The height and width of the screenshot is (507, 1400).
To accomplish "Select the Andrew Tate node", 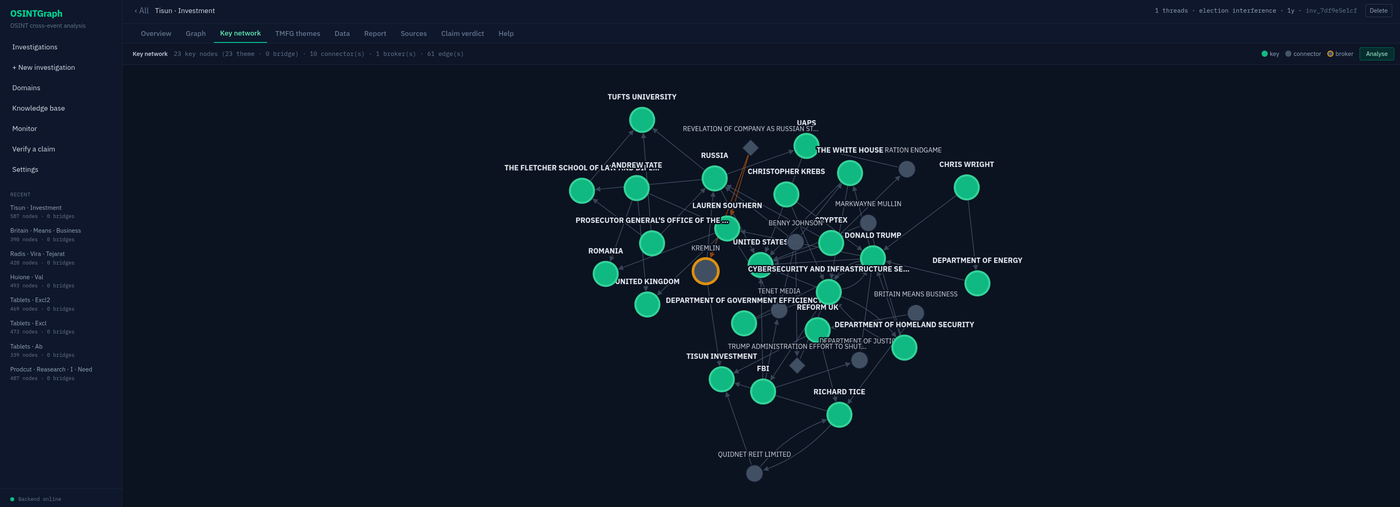I will pyautogui.click(x=636, y=187).
